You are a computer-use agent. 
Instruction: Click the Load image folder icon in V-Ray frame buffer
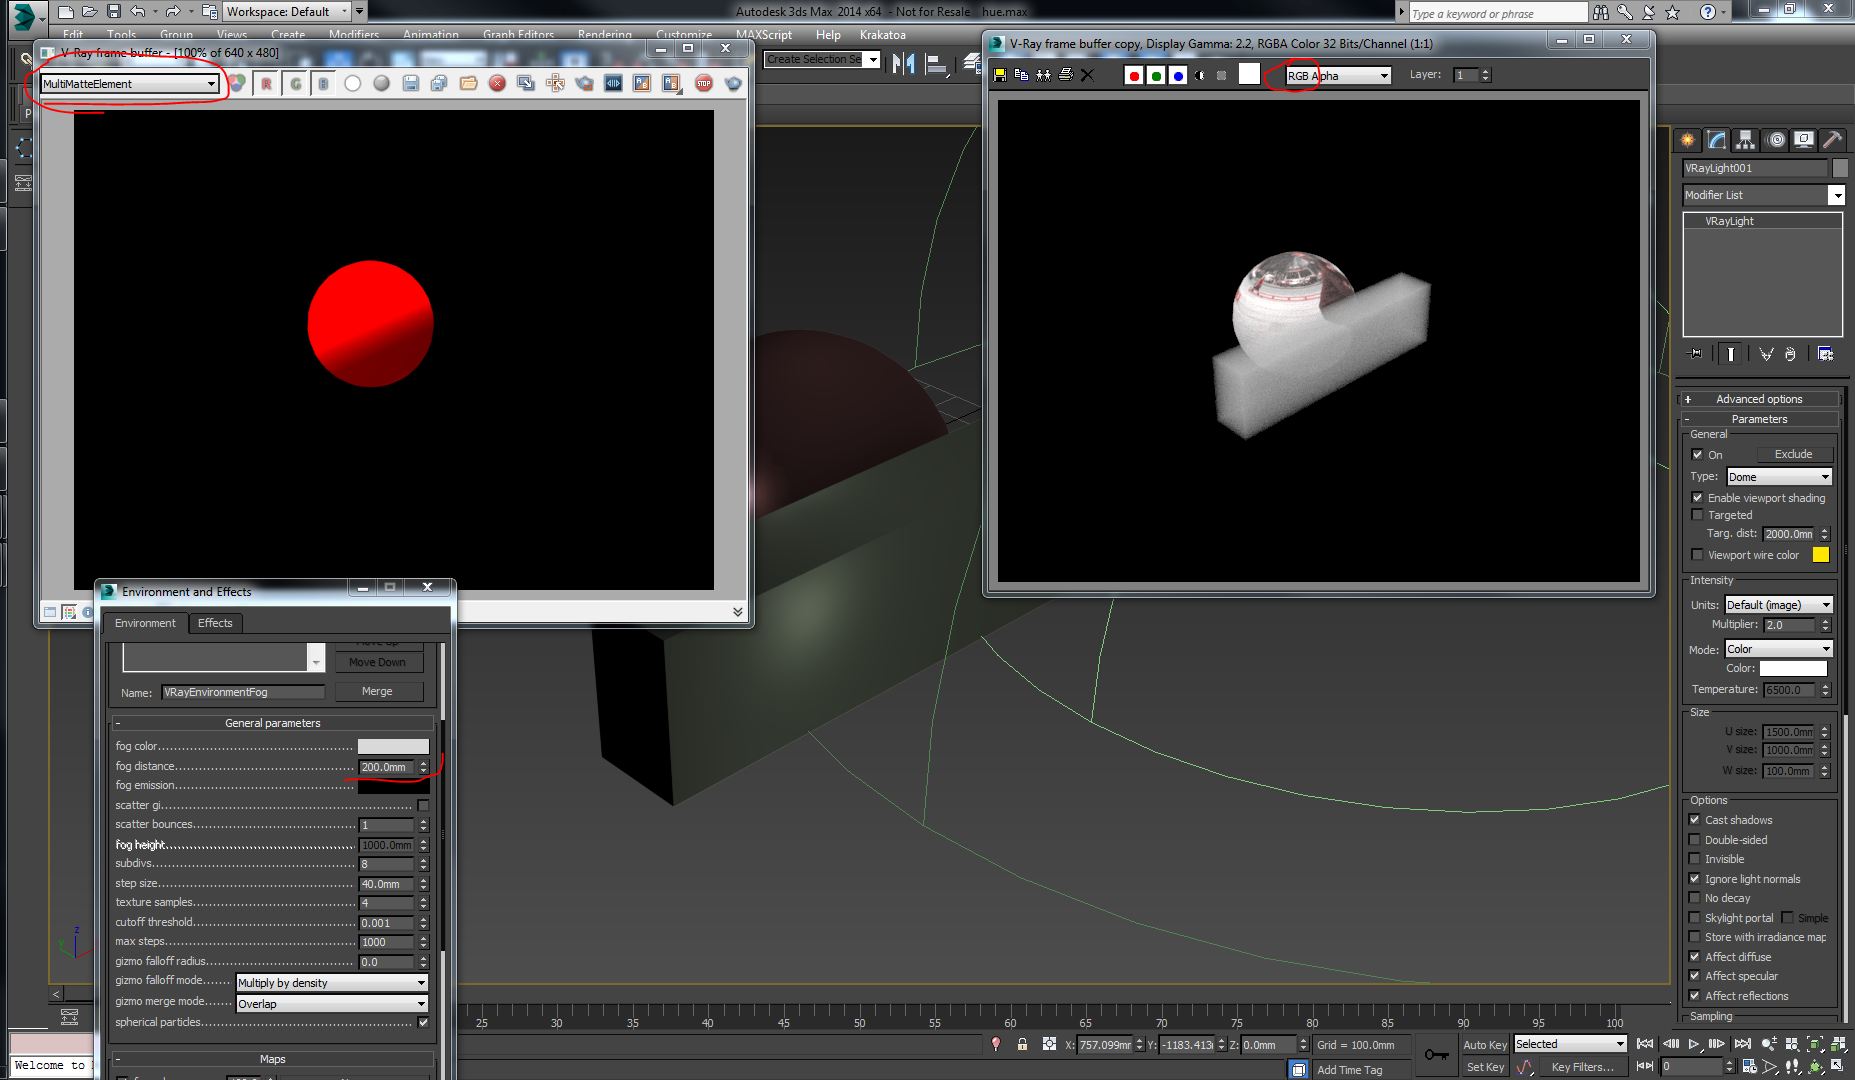coord(468,84)
